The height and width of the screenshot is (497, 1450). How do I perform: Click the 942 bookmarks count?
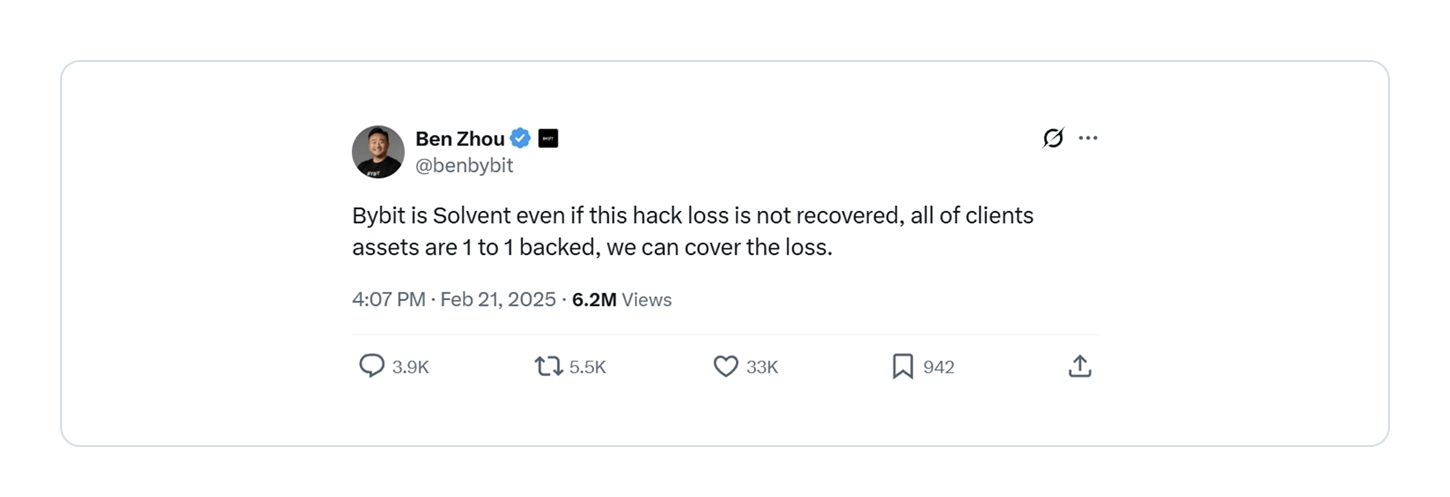click(x=938, y=367)
